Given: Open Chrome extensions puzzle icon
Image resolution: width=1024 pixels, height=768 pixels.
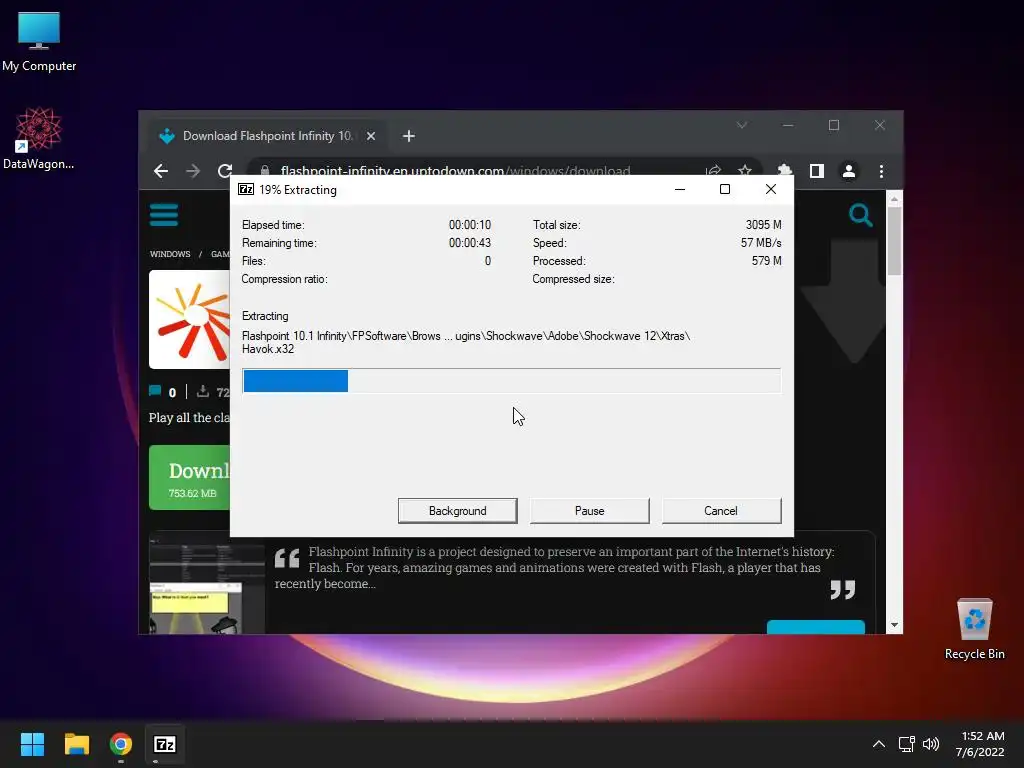Looking at the screenshot, I should (x=784, y=171).
